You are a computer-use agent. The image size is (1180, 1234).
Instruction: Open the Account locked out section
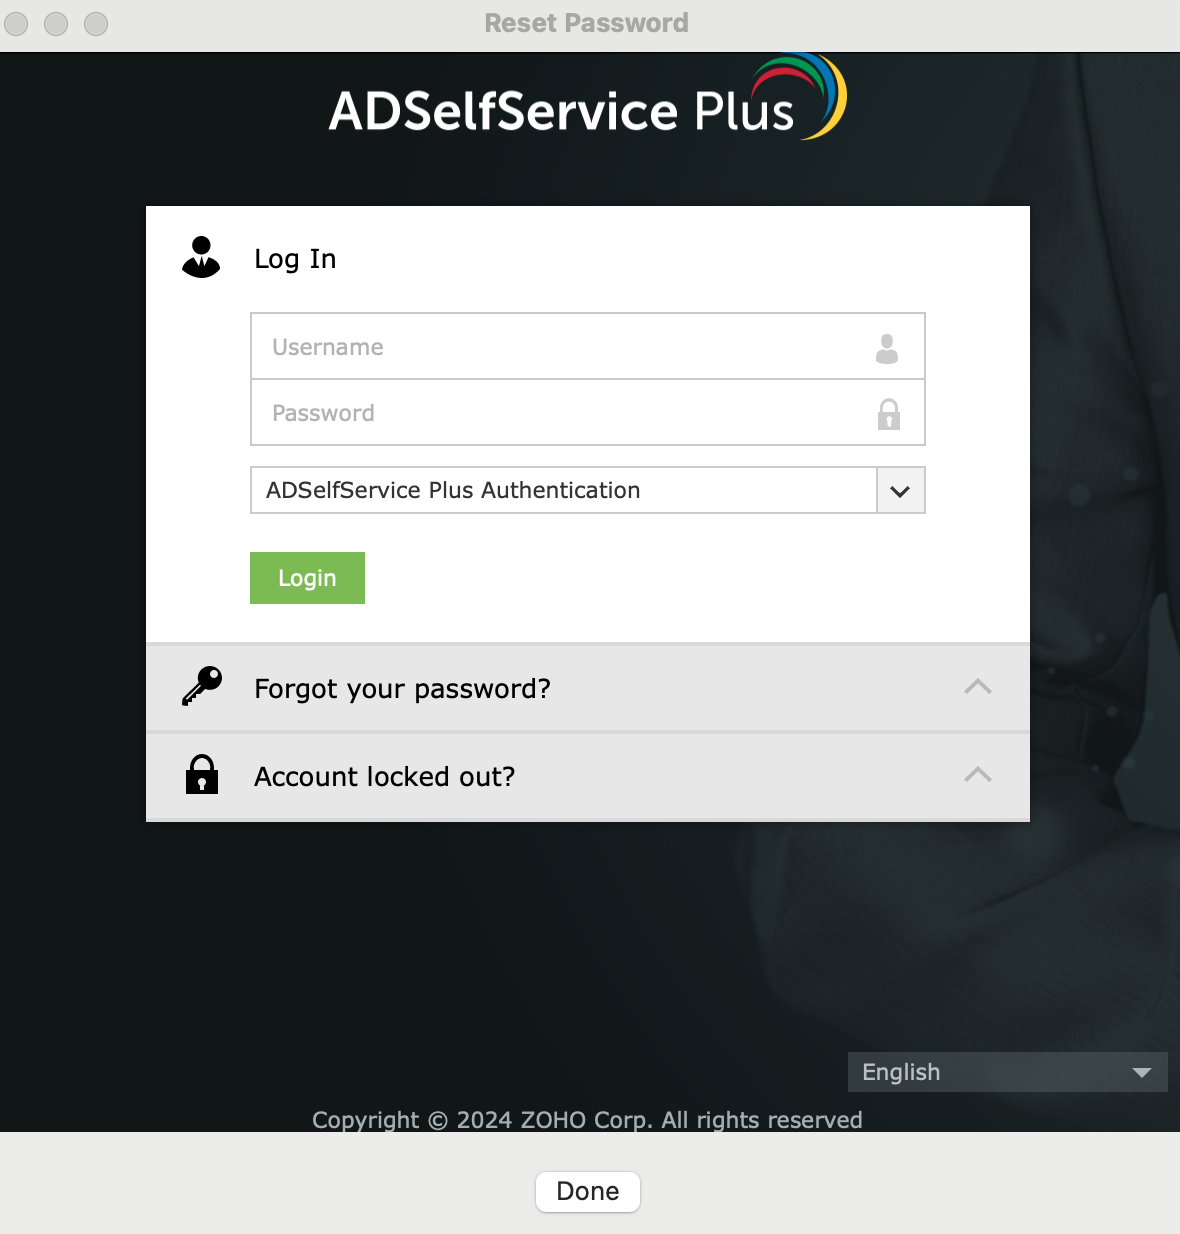click(x=588, y=776)
